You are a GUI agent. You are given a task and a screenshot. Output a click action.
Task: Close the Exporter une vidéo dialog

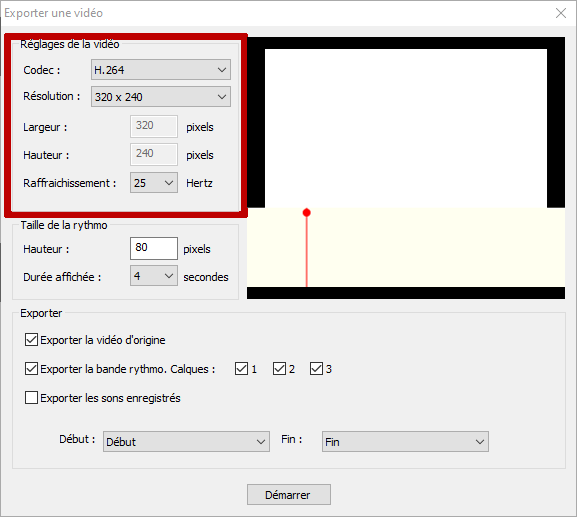coord(561,13)
